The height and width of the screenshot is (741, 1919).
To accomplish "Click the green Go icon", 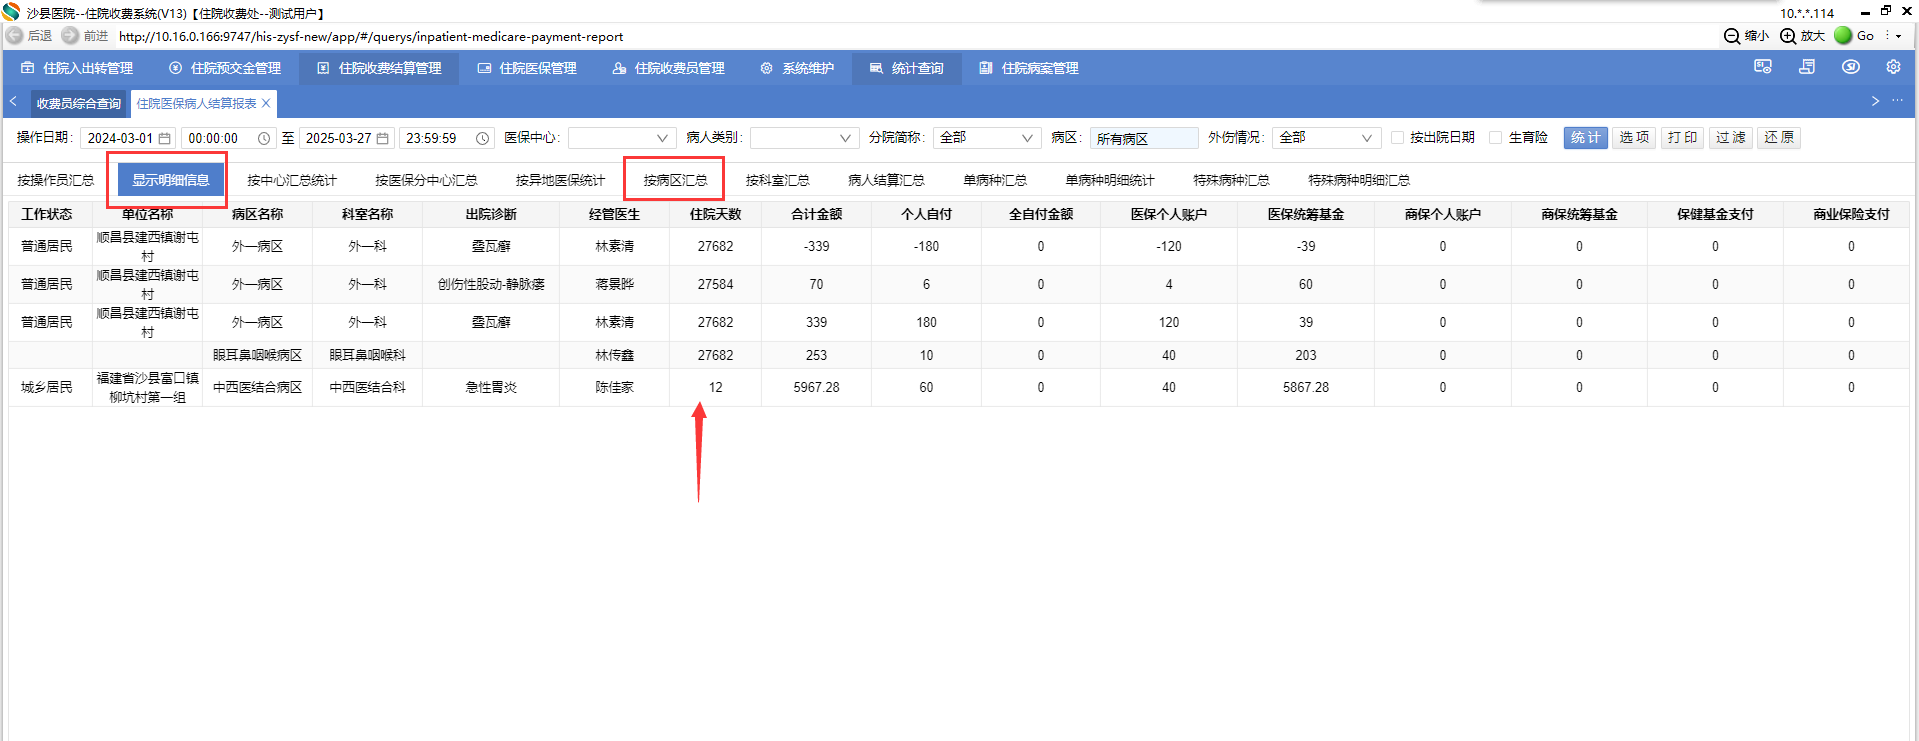I will click(1843, 36).
